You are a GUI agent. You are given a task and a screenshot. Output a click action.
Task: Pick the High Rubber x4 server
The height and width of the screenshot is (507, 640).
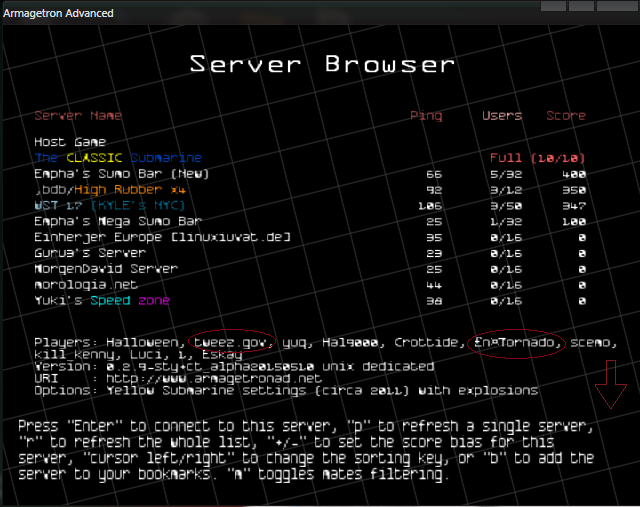click(110, 188)
